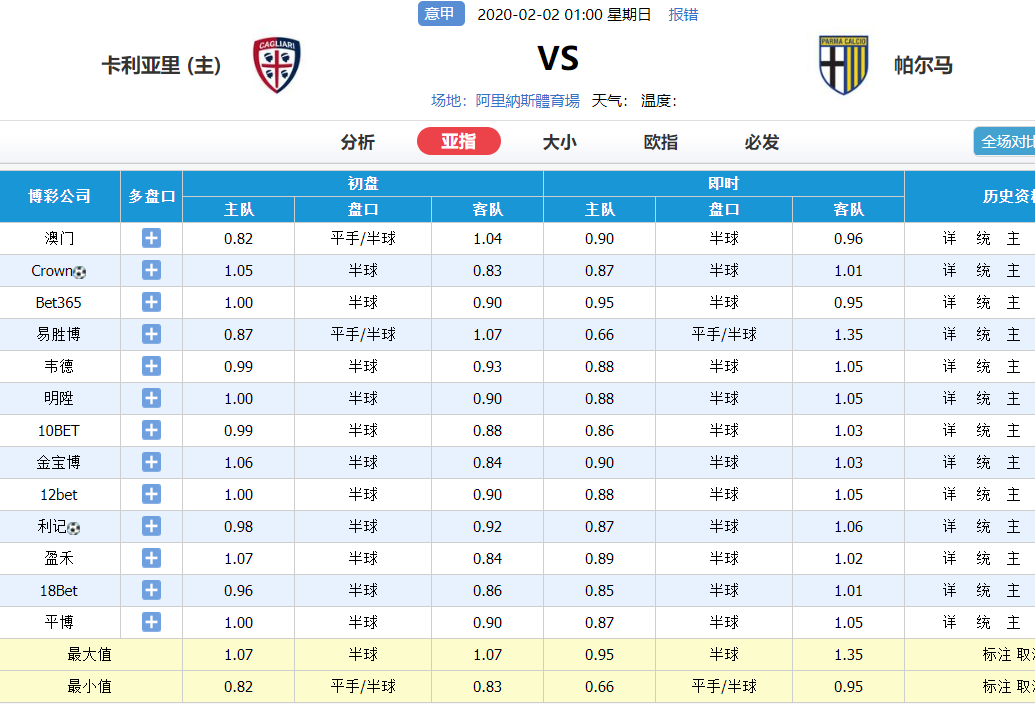Open 详 details link for 澳门 row

(x=949, y=239)
